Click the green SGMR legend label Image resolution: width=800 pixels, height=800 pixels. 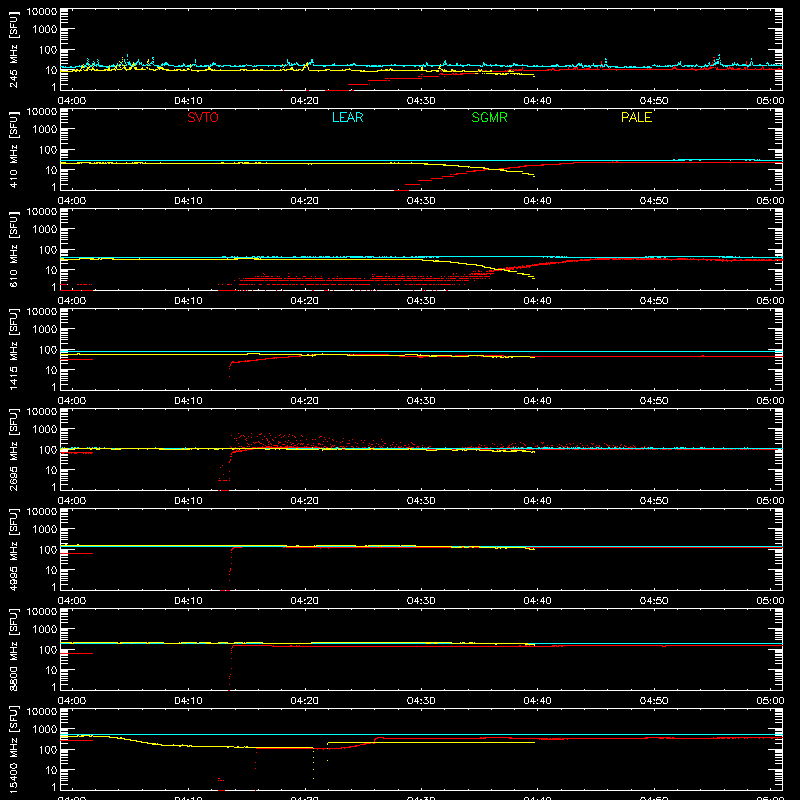(x=489, y=117)
